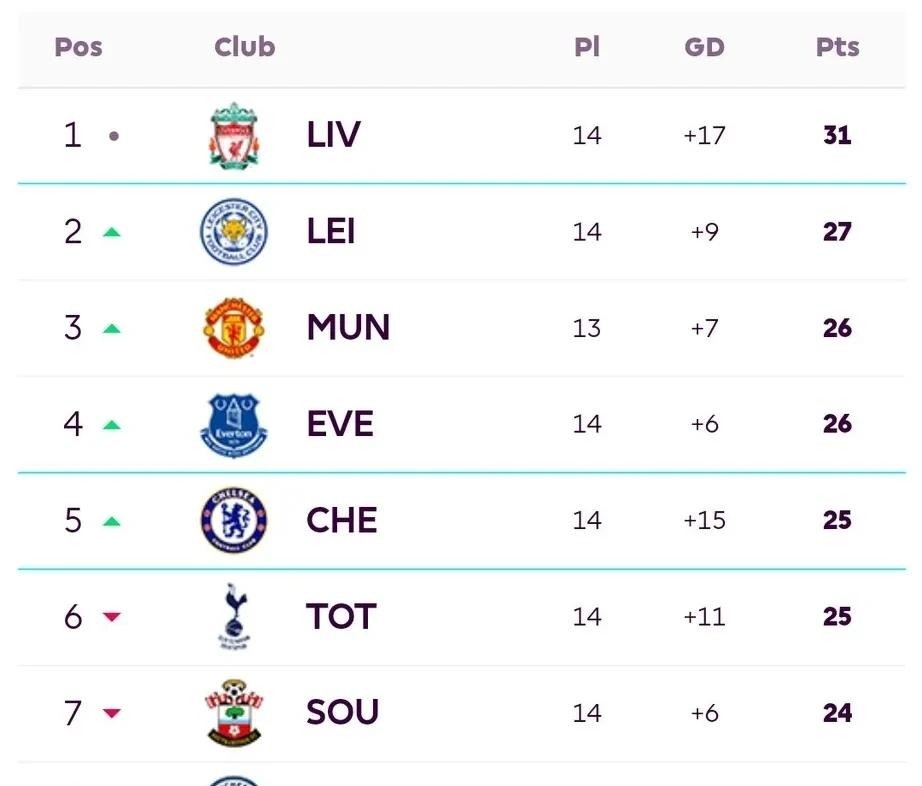
Task: Click the Manchester United club crest
Action: coord(234,327)
